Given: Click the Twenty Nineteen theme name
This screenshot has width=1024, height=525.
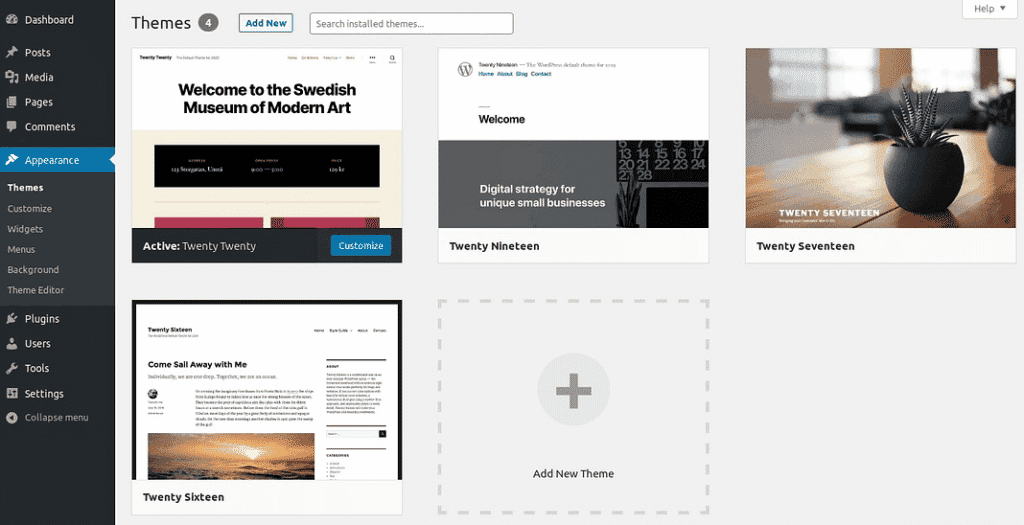Looking at the screenshot, I should pos(494,246).
